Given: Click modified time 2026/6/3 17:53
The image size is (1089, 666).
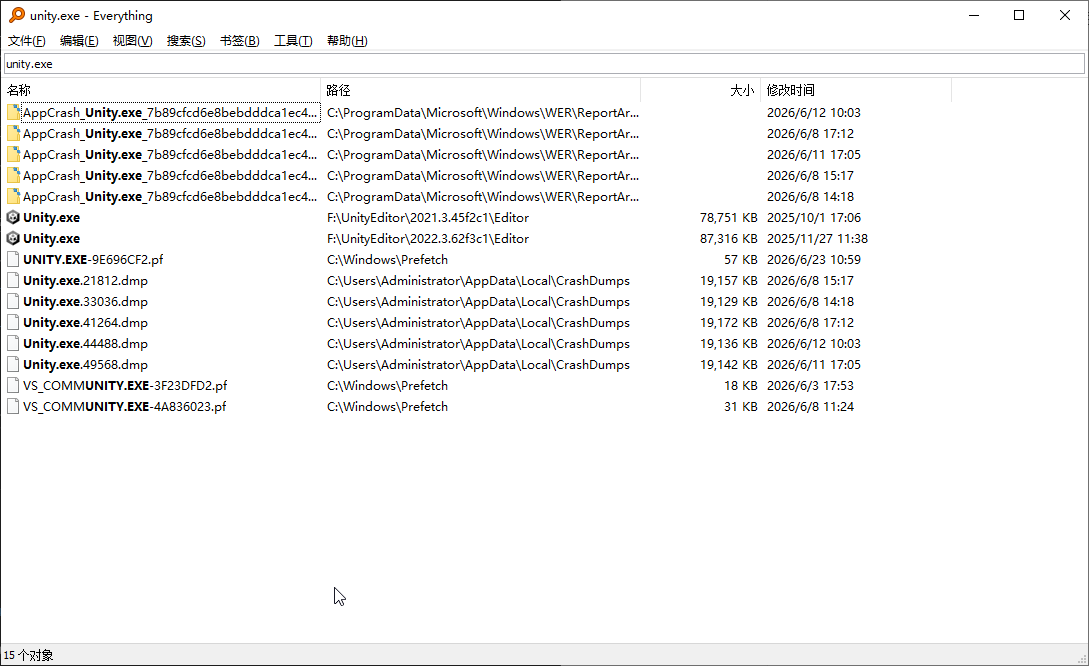Looking at the screenshot, I should [810, 385].
